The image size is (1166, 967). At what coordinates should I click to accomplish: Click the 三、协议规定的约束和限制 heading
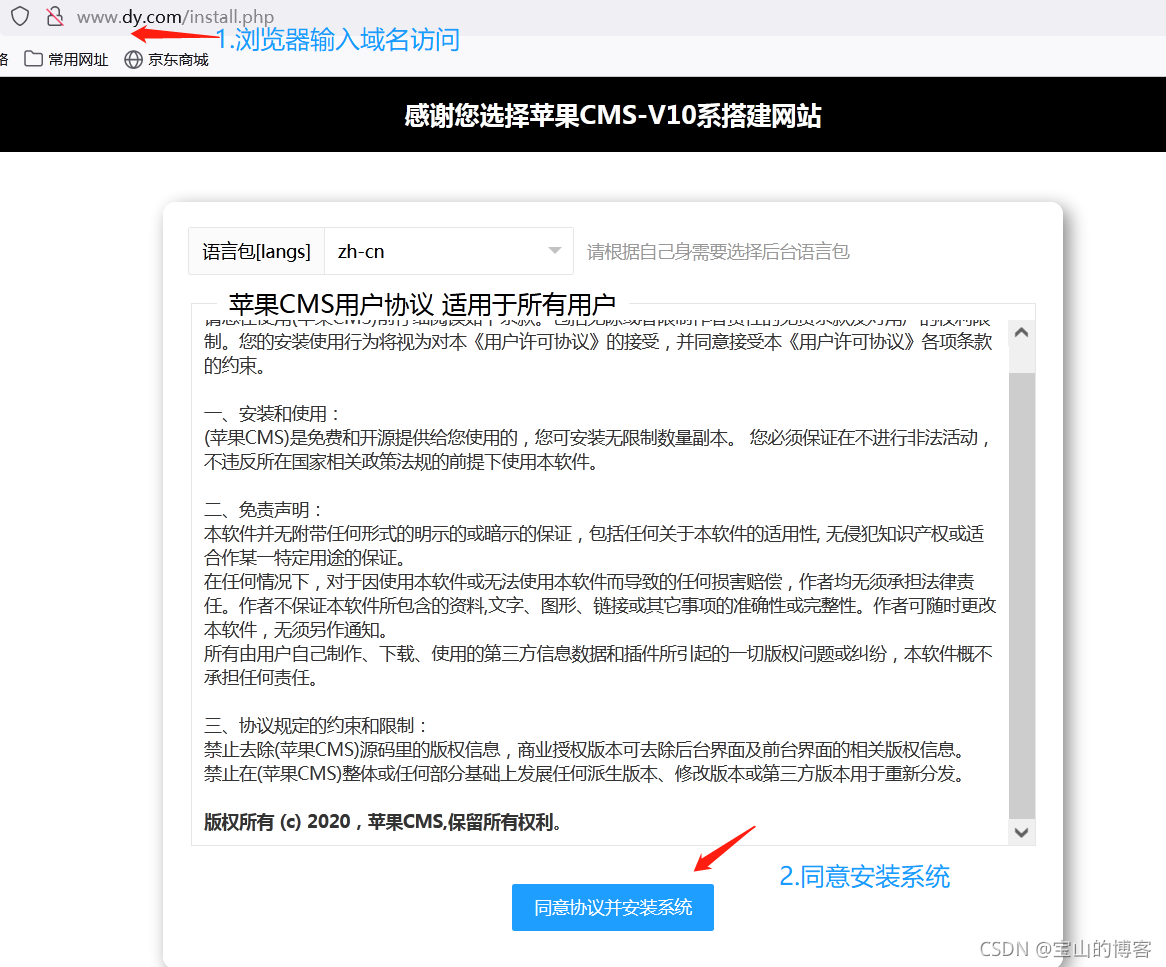[316, 726]
